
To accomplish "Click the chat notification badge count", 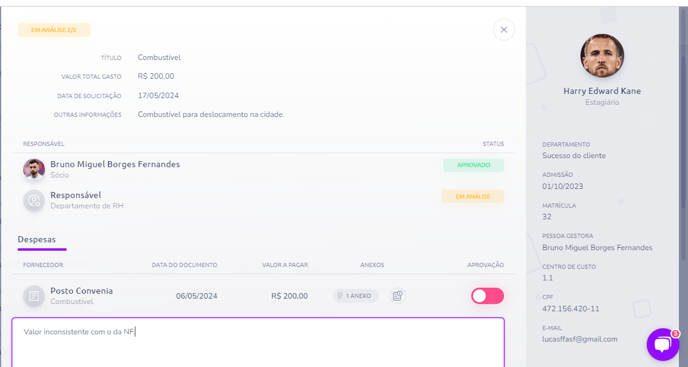I will (675, 334).
